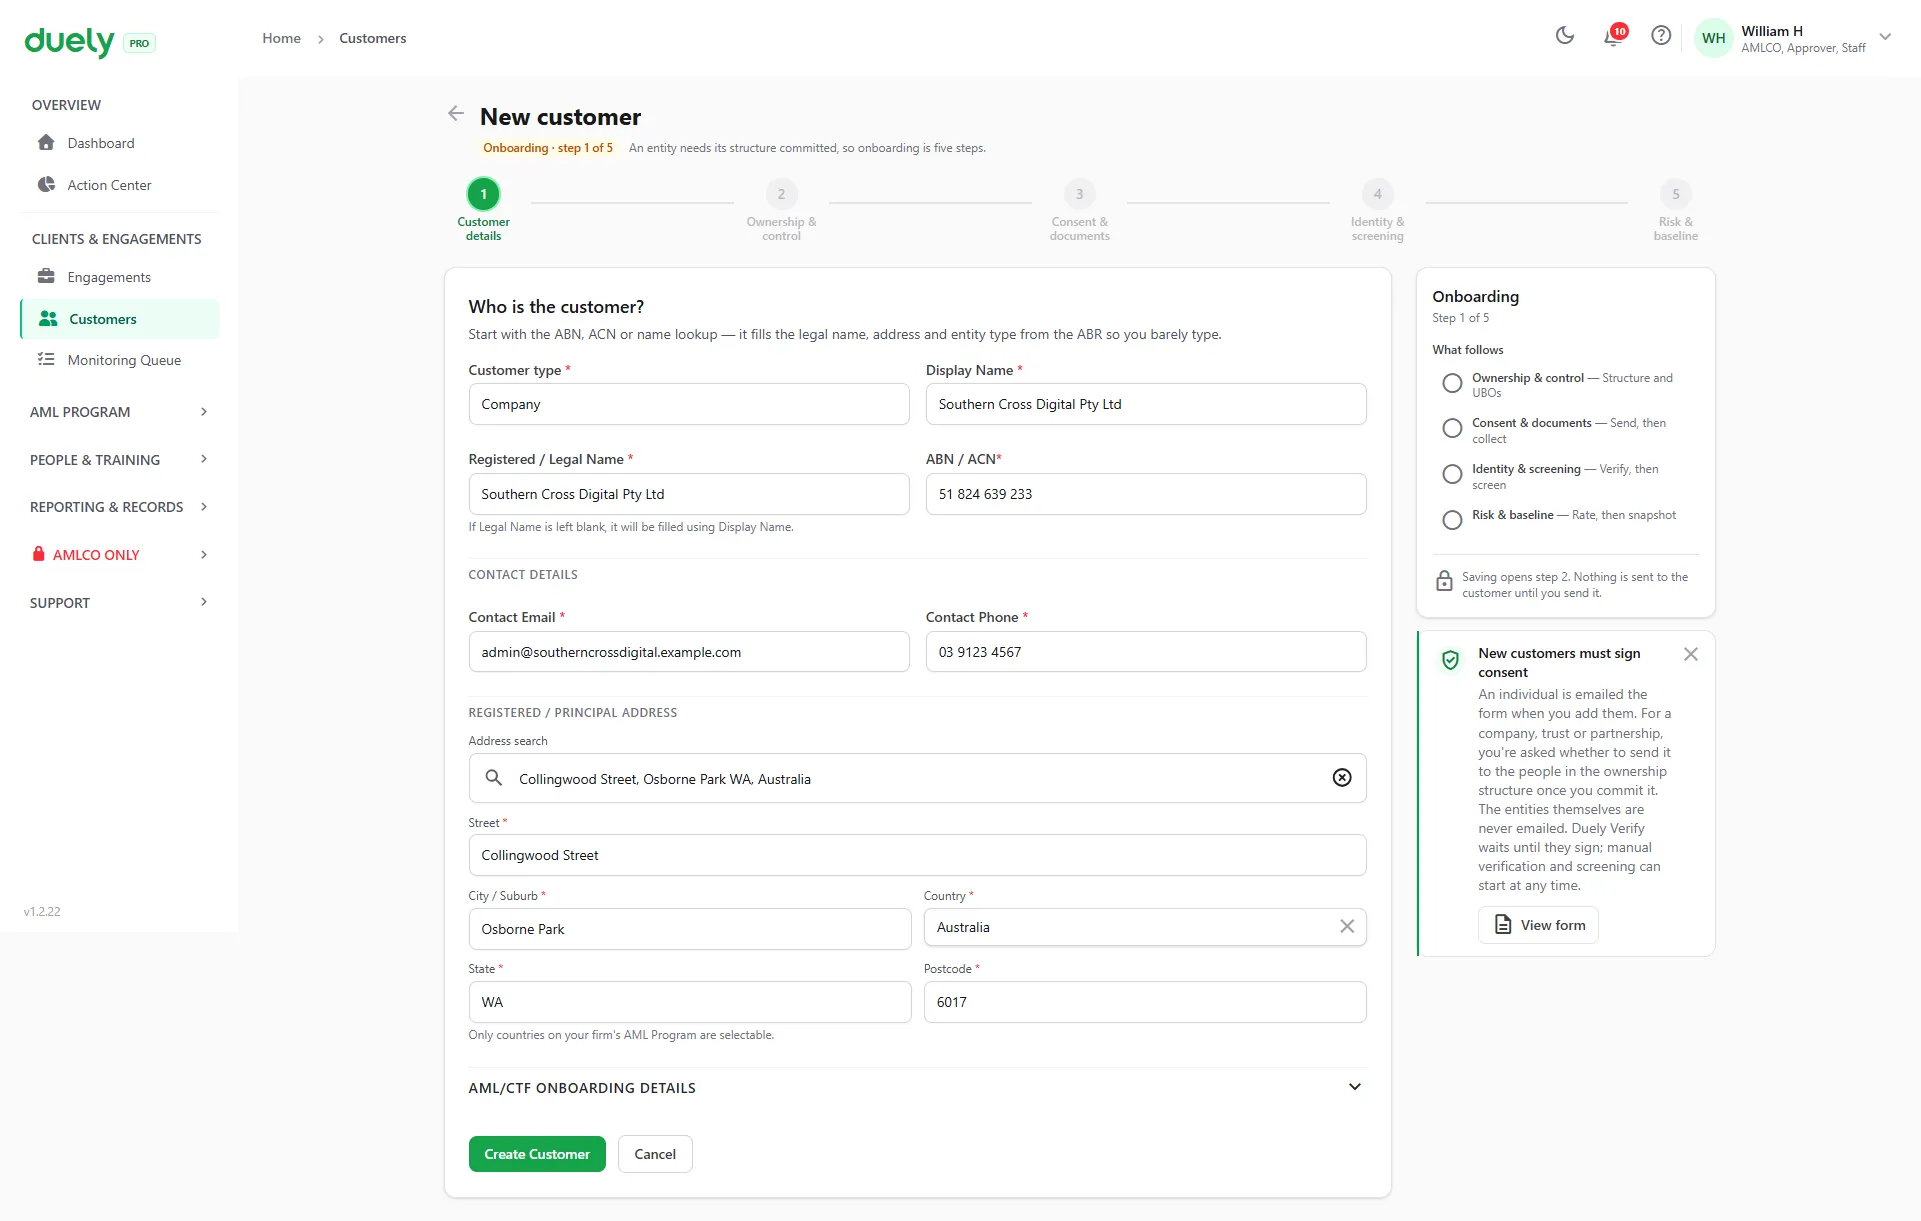The height and width of the screenshot is (1221, 1921).
Task: Click the Contact Email input field
Action: 689,652
